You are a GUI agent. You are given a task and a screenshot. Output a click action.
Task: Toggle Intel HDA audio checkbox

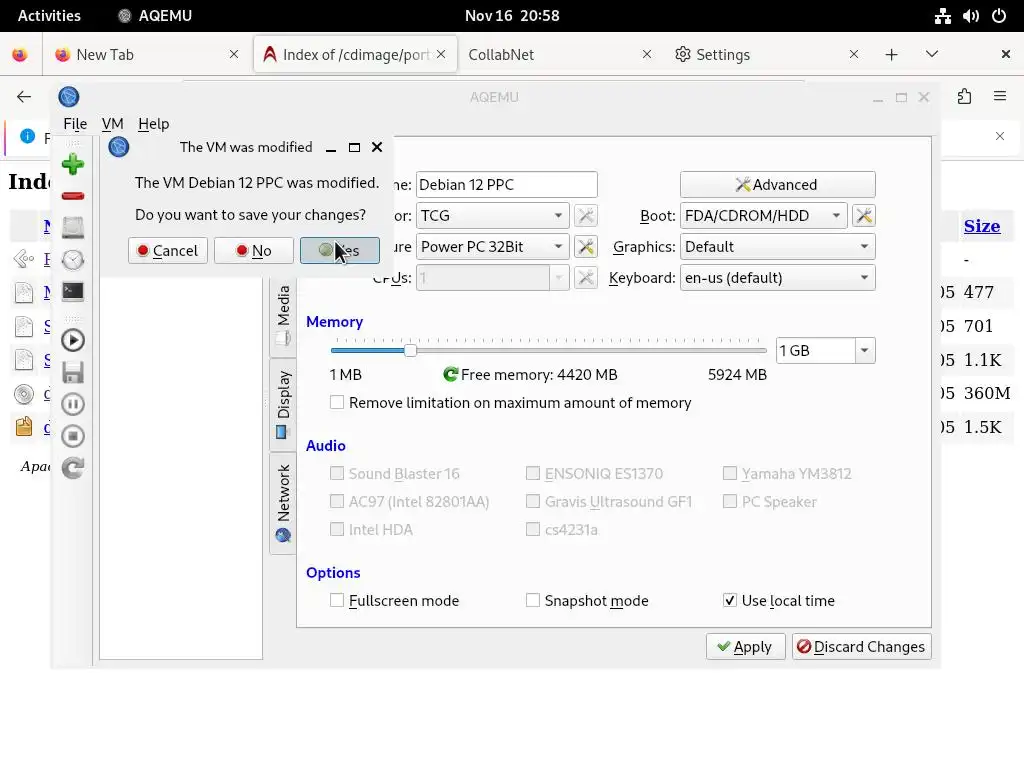[x=337, y=530]
